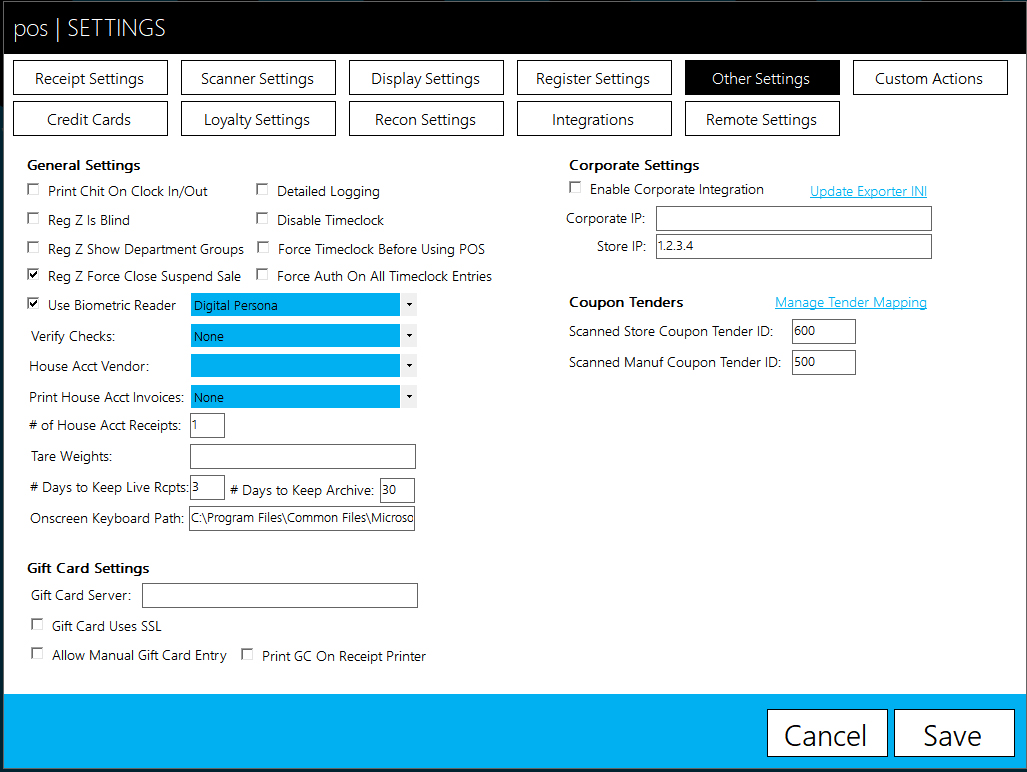Enable Force Timeclock Before Using POS
This screenshot has width=1027, height=772.
tap(263, 248)
